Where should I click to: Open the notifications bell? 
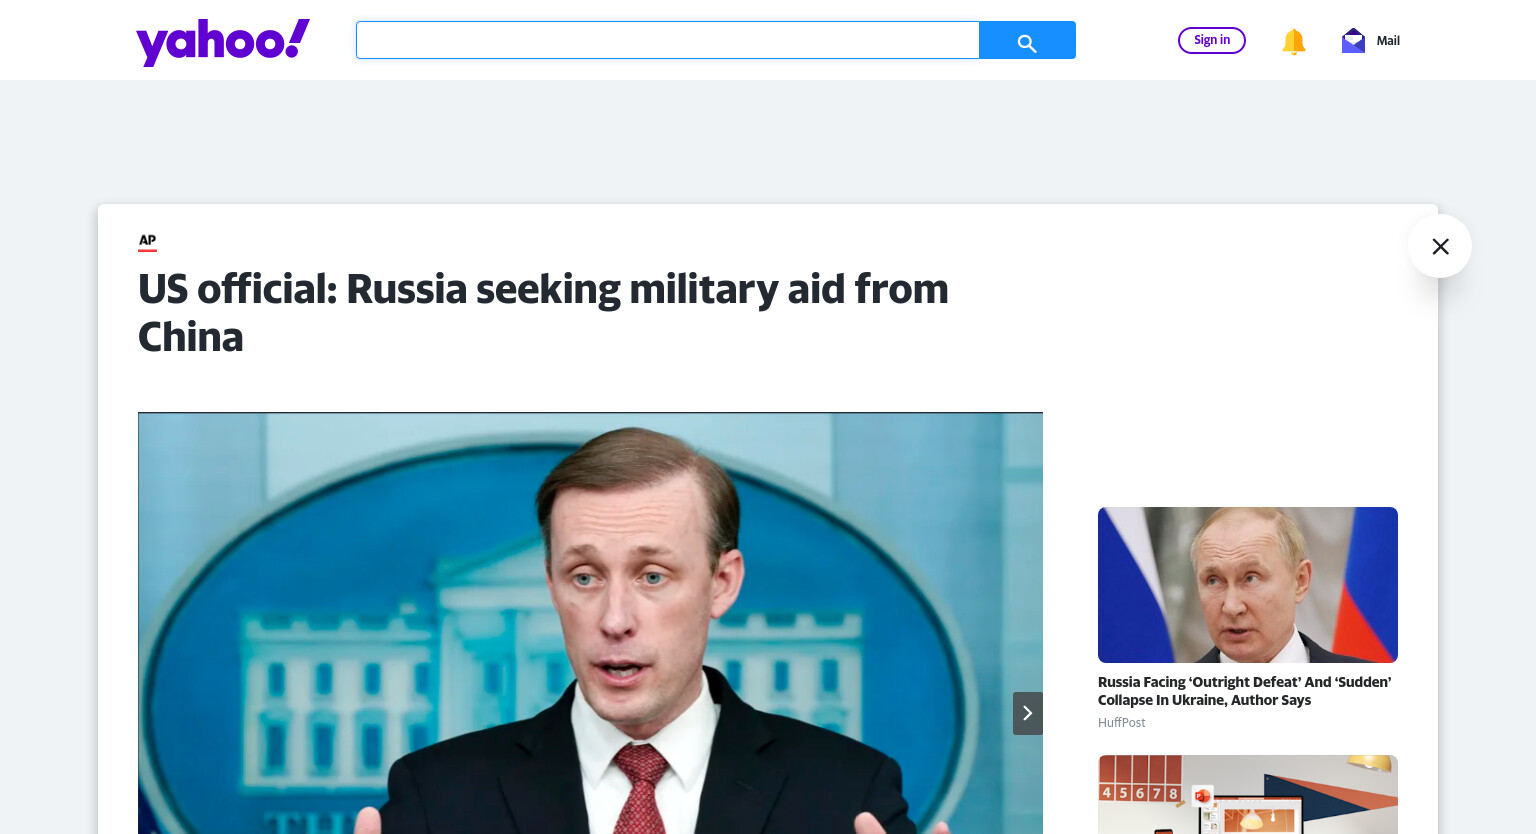coord(1293,41)
